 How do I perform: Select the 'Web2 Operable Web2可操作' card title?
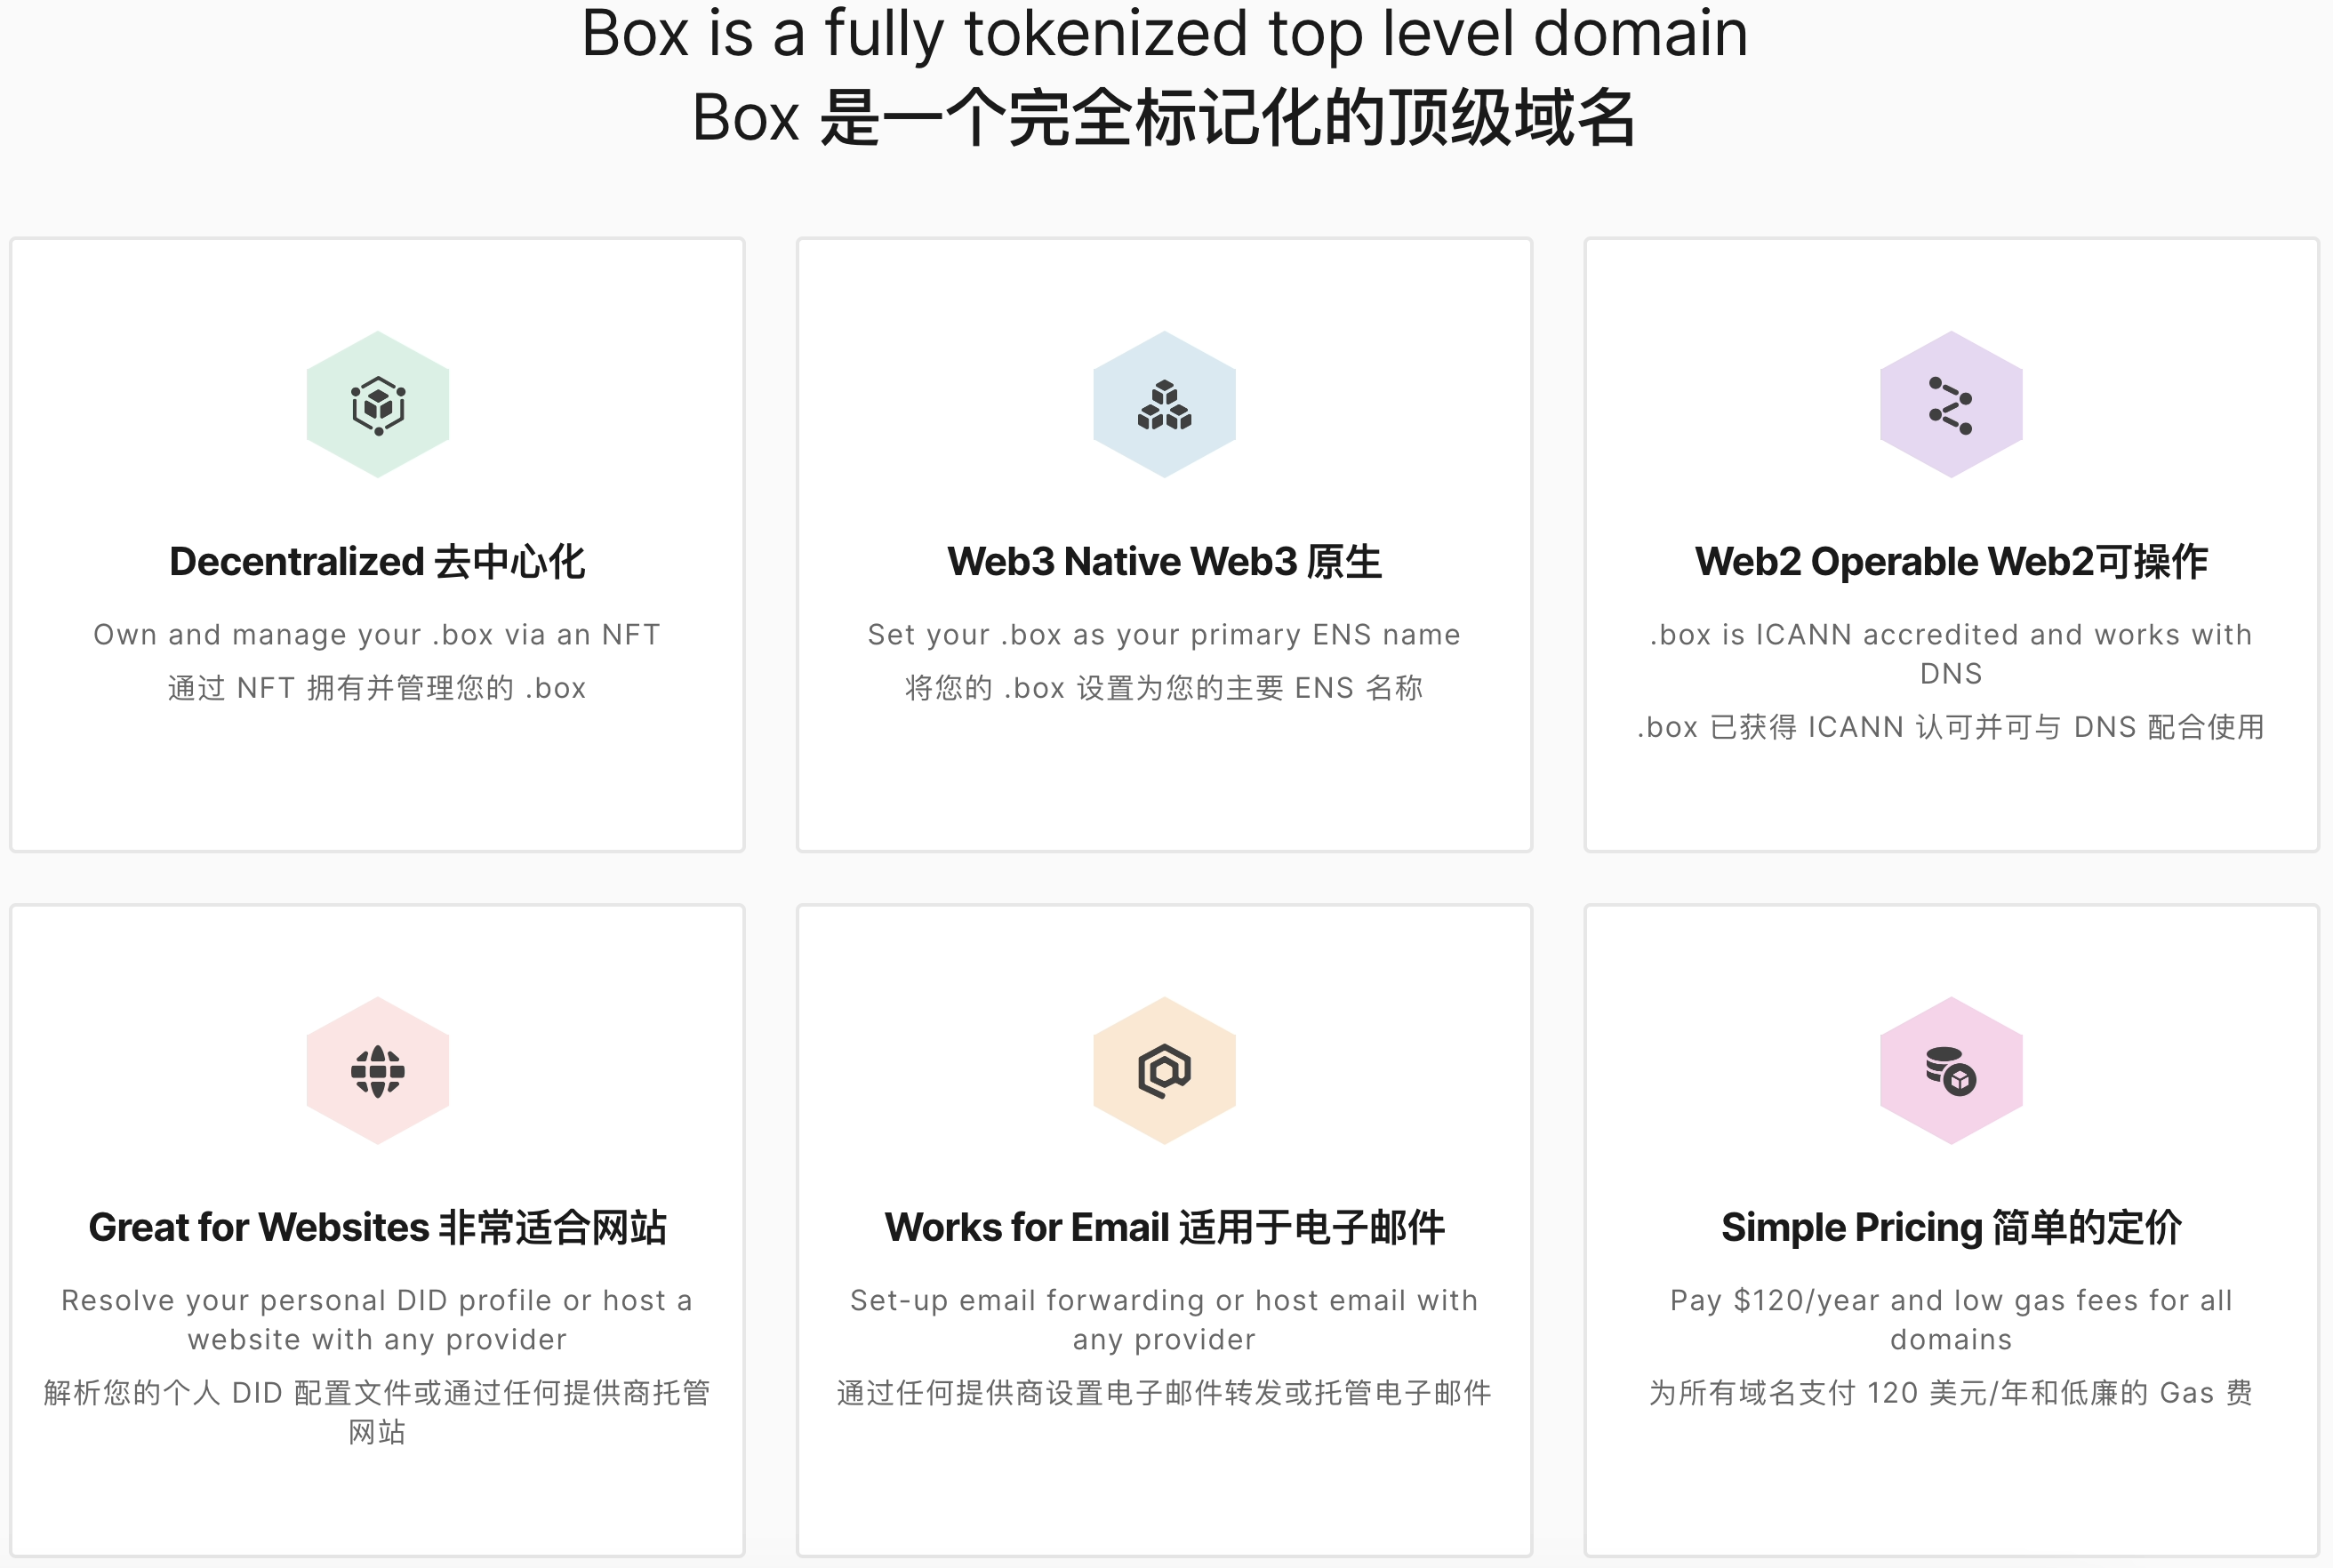click(x=1950, y=561)
